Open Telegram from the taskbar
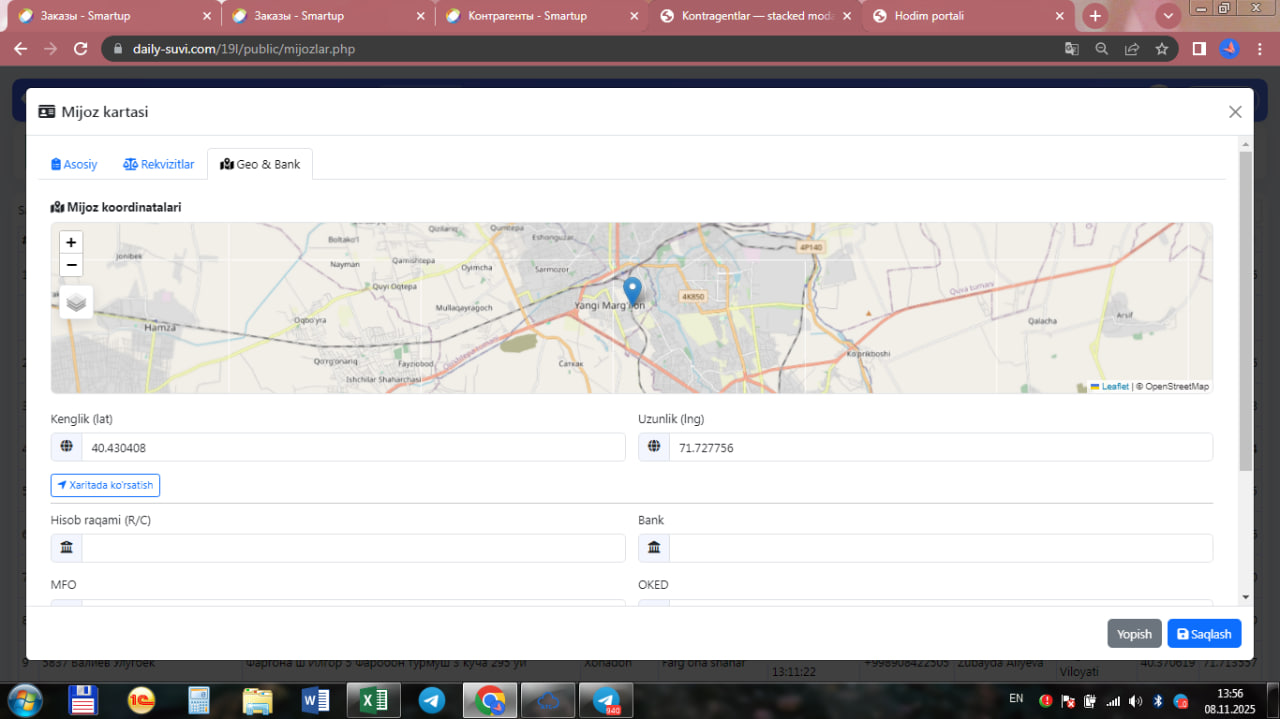Viewport: 1280px width, 719px height. coord(432,700)
